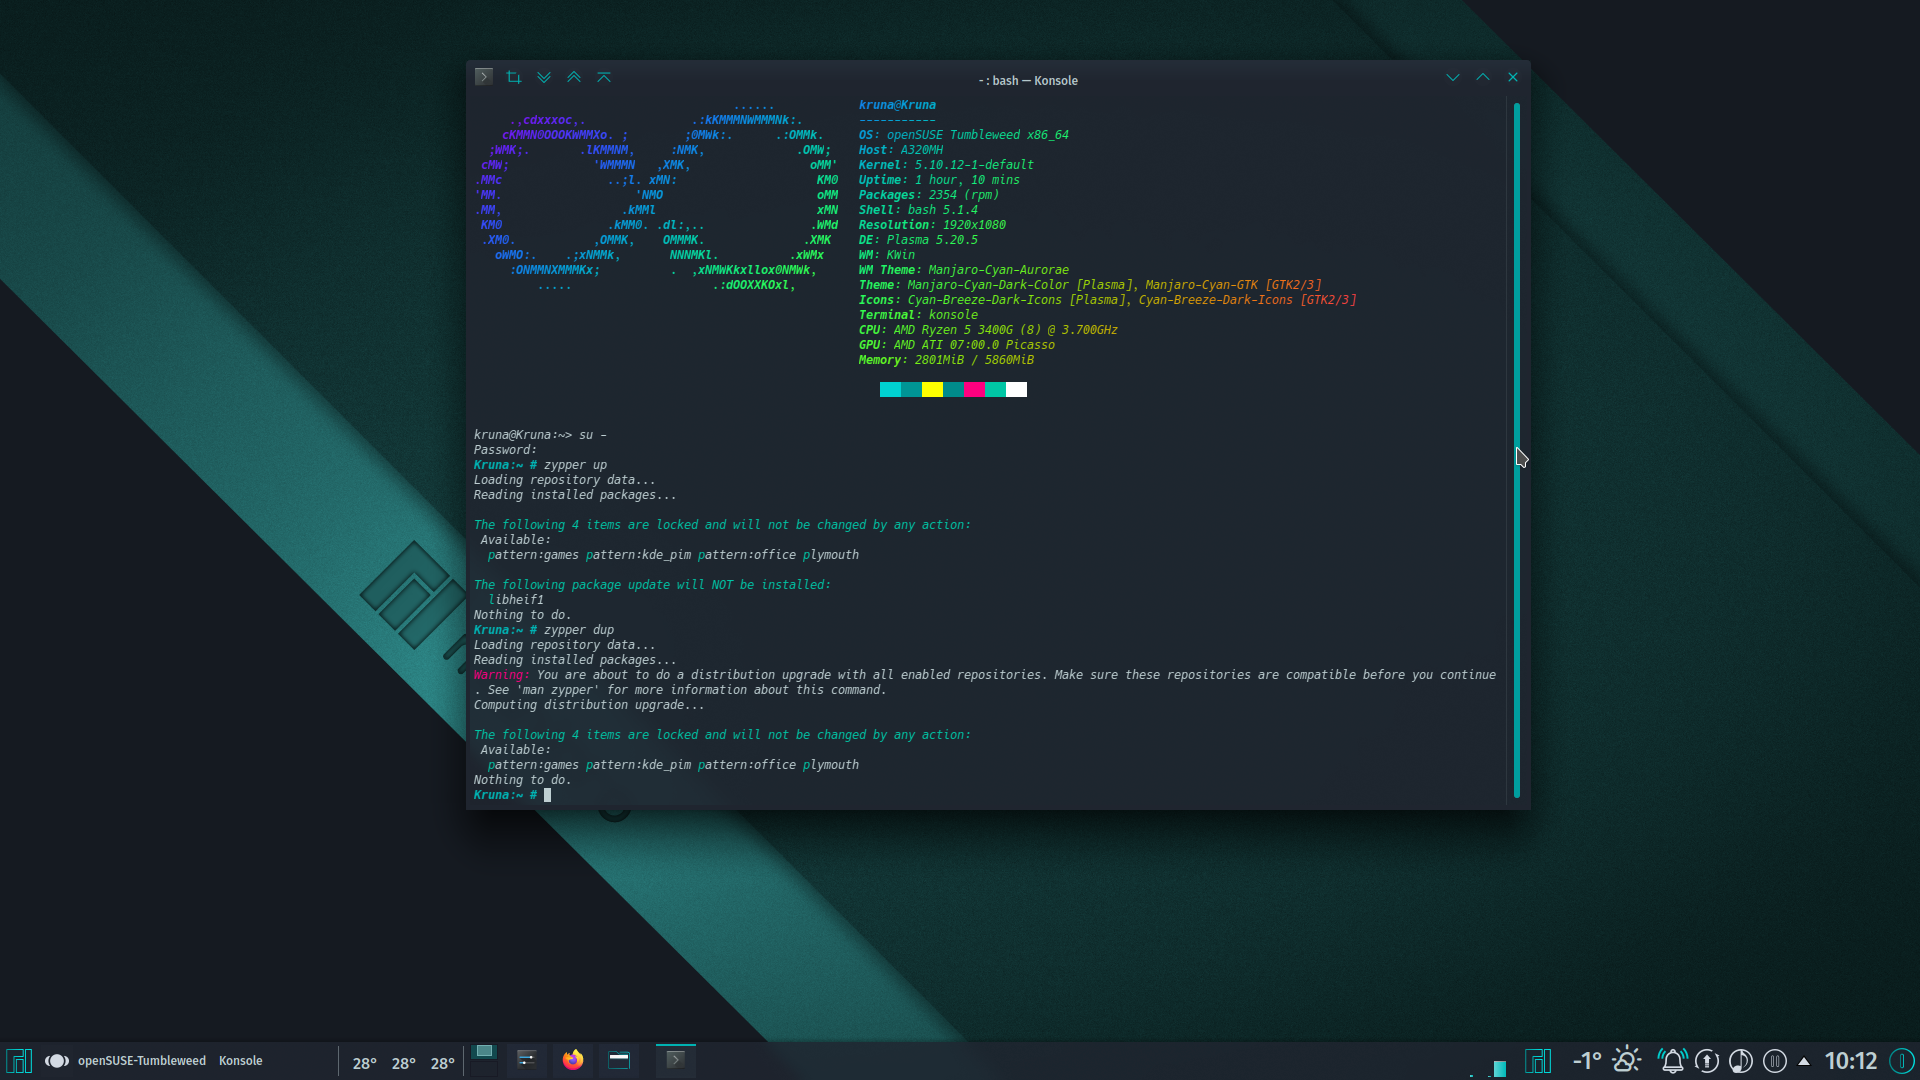Select the Konsole task in the taskbar
The image size is (1920, 1080).
coord(676,1060)
